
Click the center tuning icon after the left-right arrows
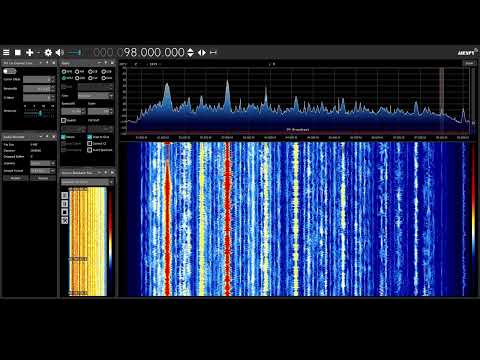pos(213,52)
